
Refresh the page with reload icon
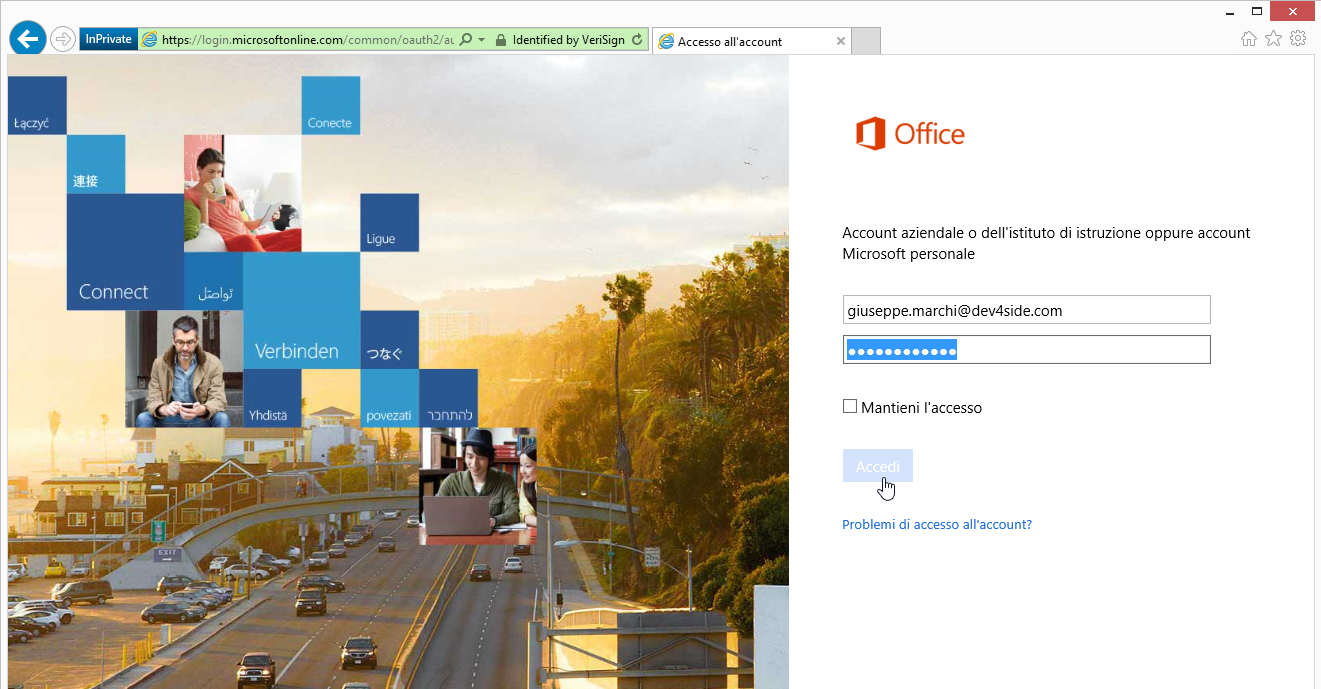[638, 40]
